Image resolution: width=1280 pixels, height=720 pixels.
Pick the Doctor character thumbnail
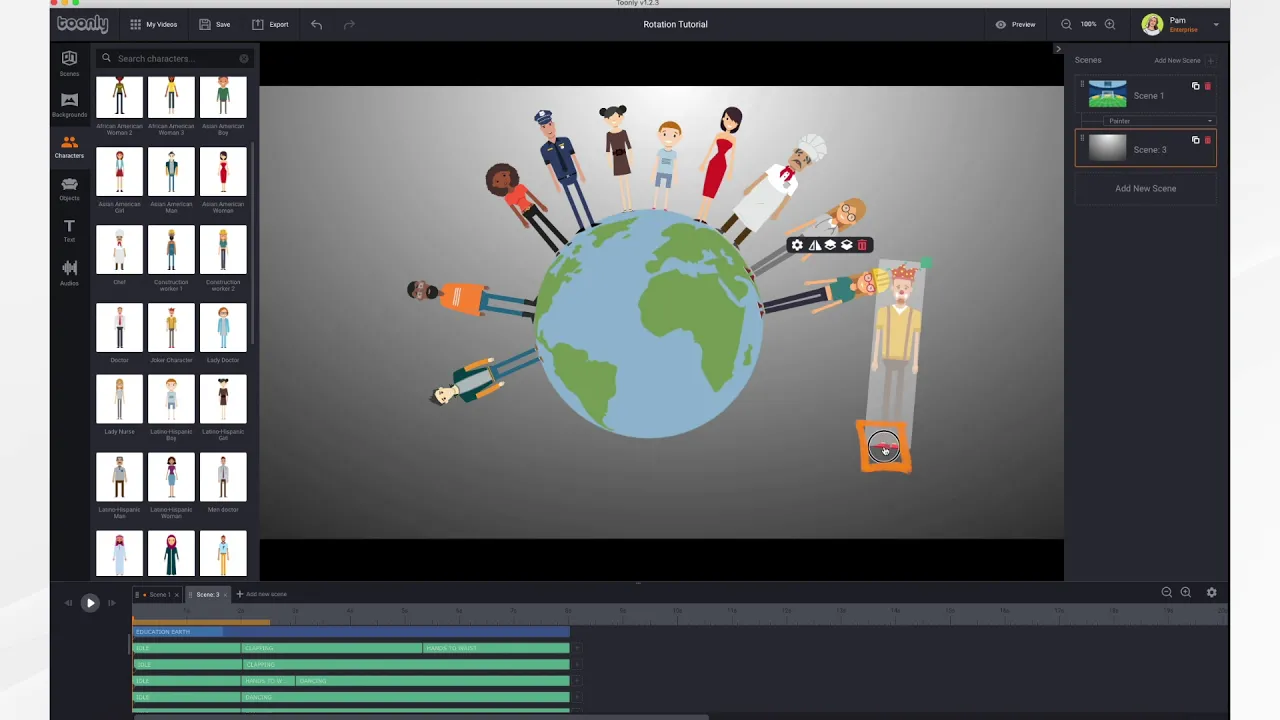pos(119,327)
